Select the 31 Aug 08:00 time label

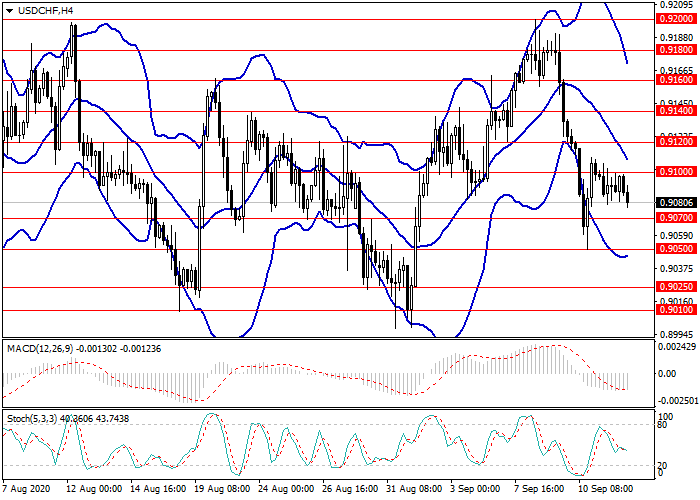(x=415, y=490)
